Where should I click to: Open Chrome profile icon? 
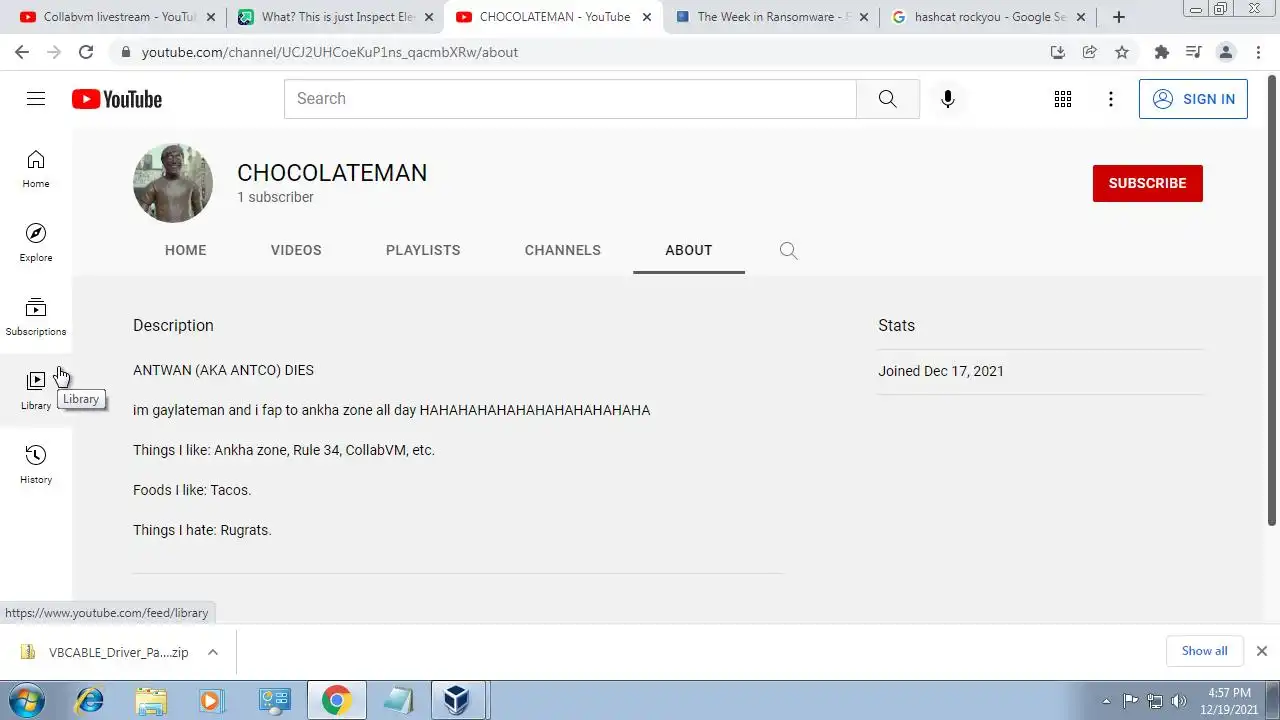(1226, 52)
